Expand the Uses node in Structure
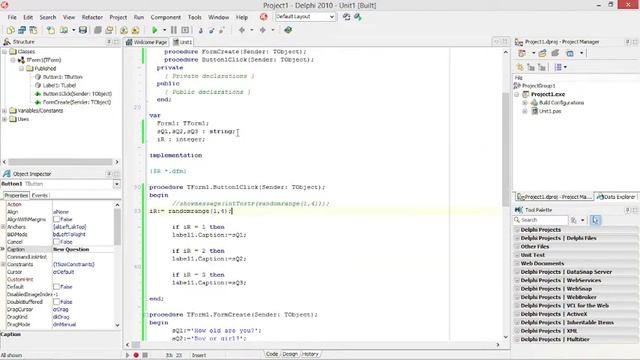The height and width of the screenshot is (360, 640). (x=4, y=119)
